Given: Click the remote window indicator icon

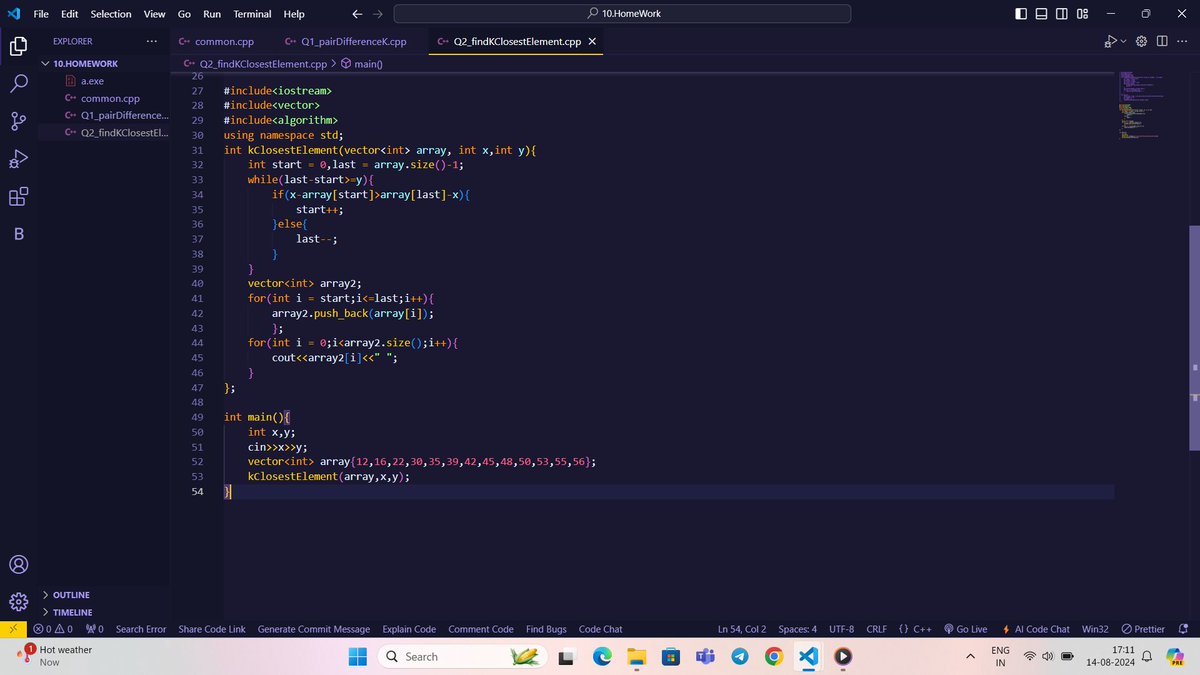Looking at the screenshot, I should [x=12, y=629].
